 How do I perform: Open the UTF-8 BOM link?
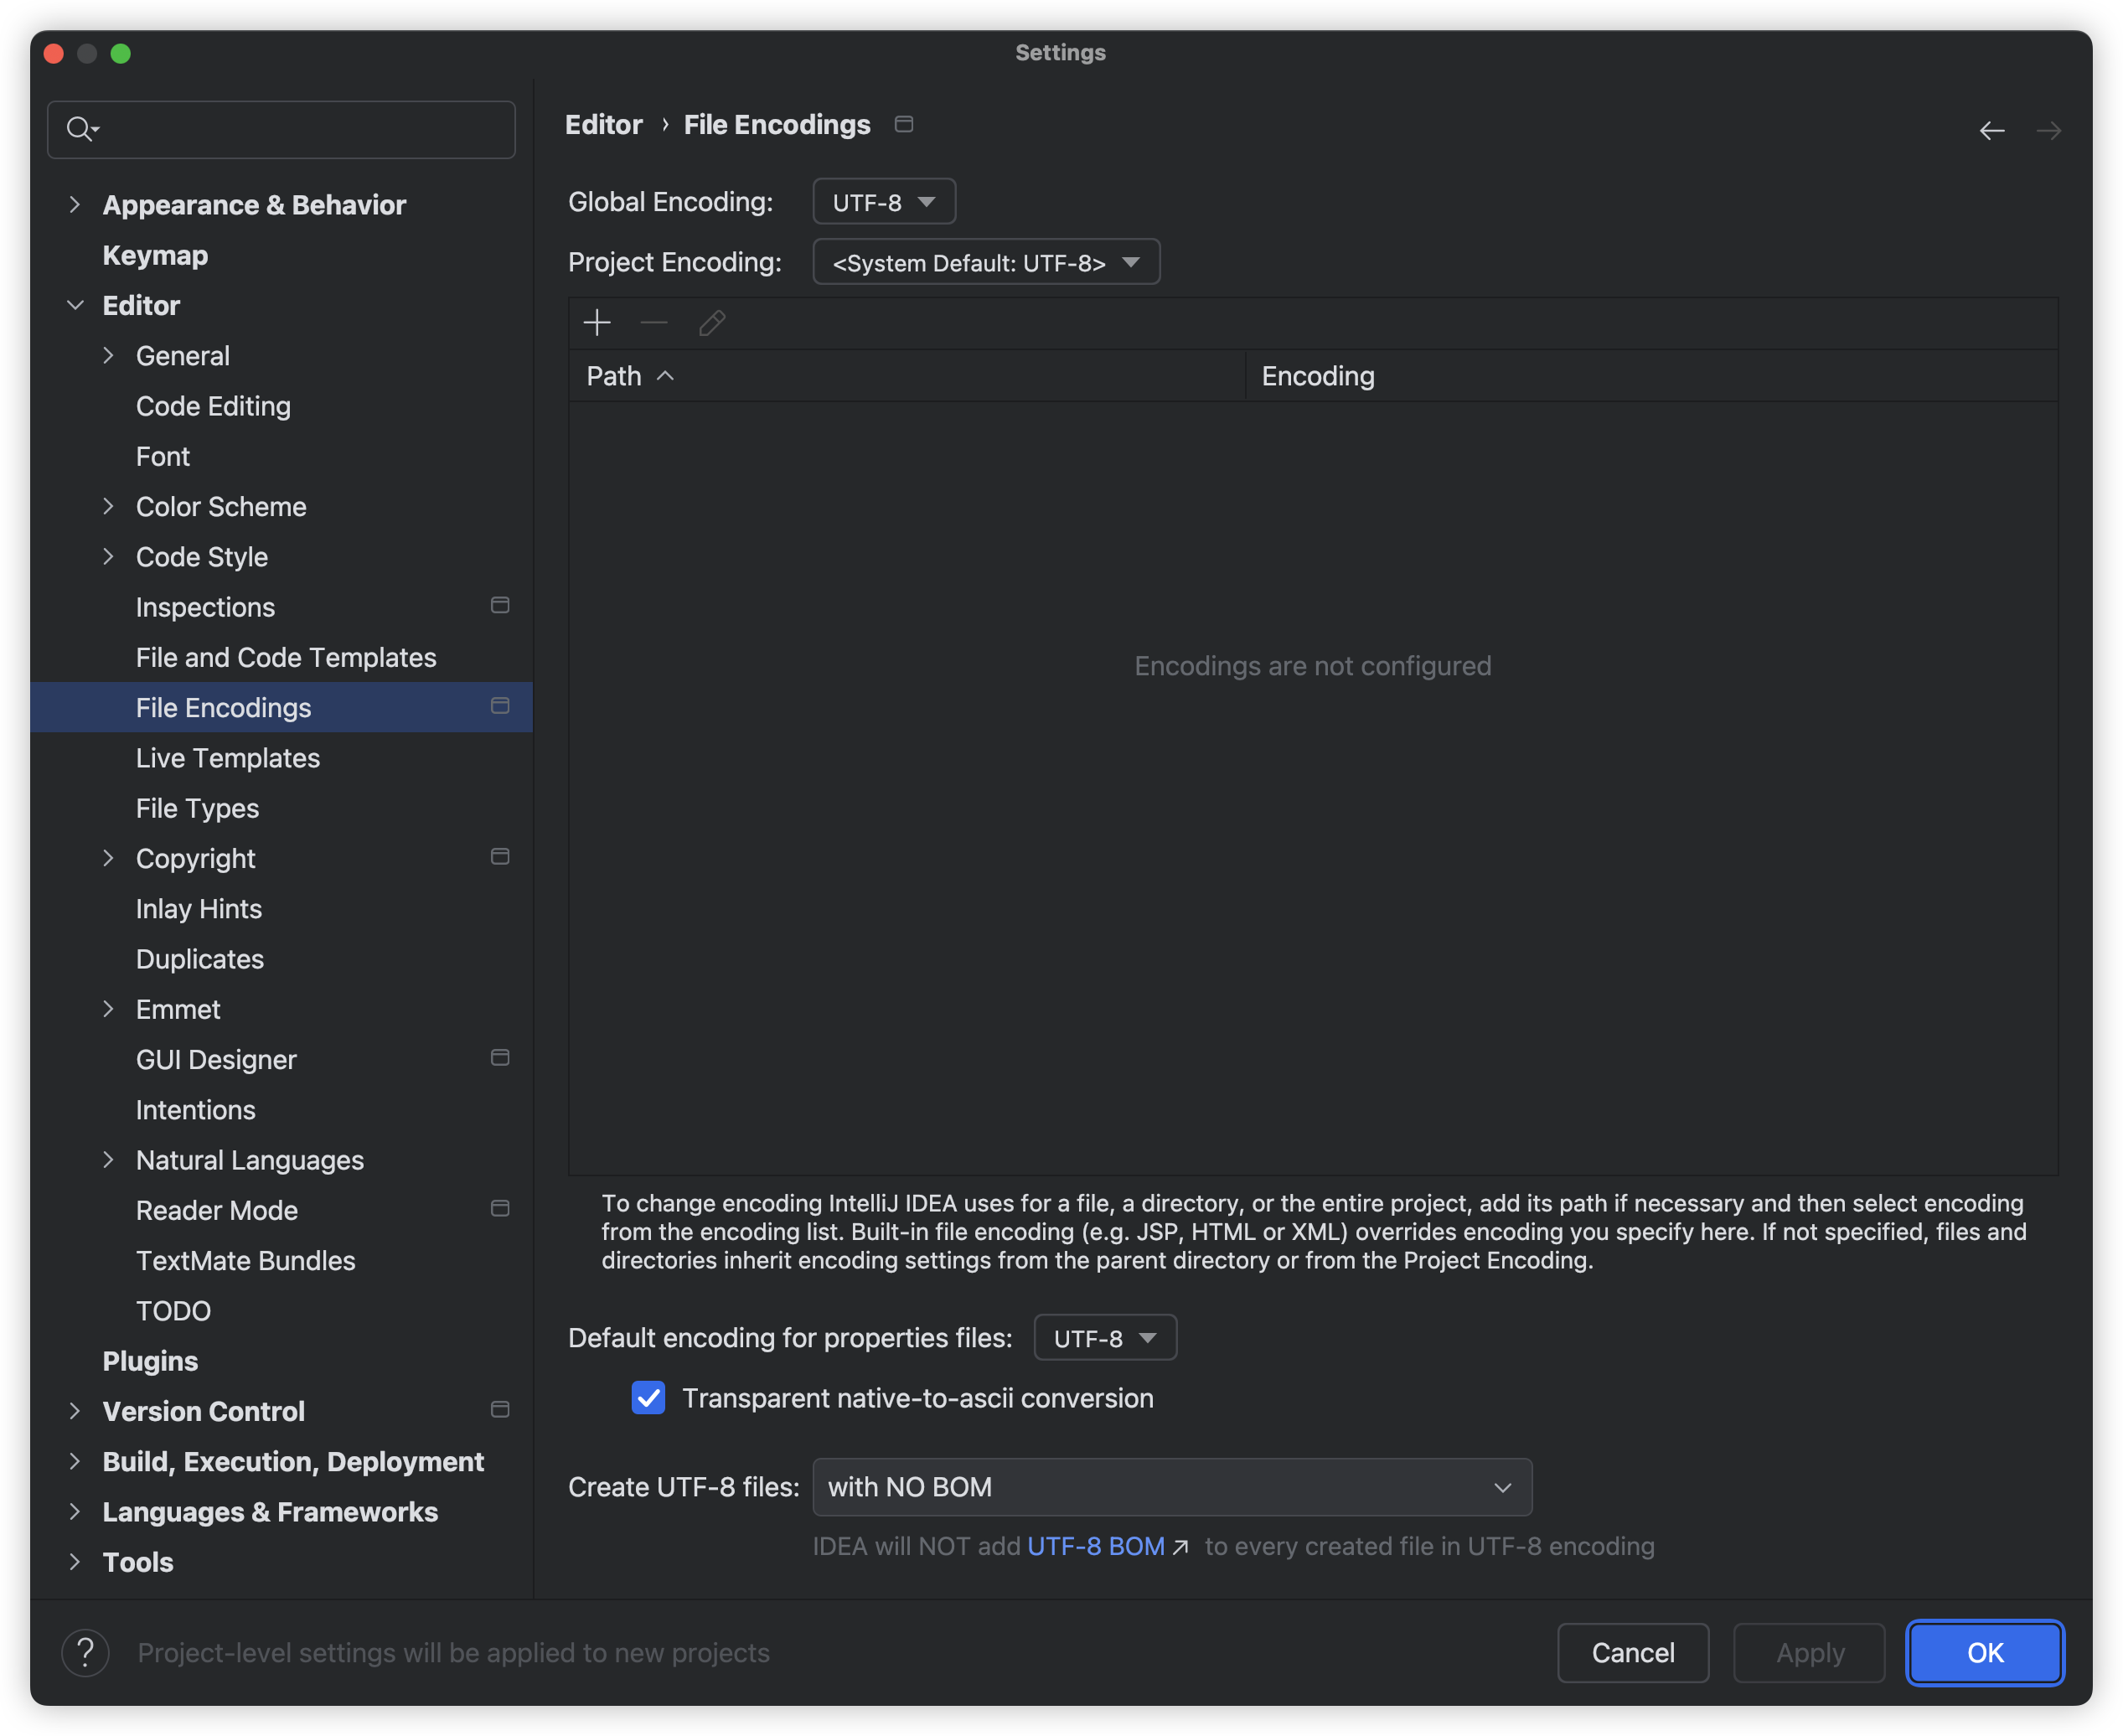[x=1096, y=1546]
